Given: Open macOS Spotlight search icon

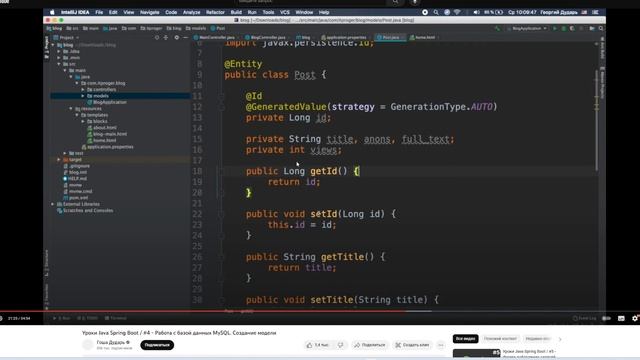Looking at the screenshot, I should [x=436, y=12].
